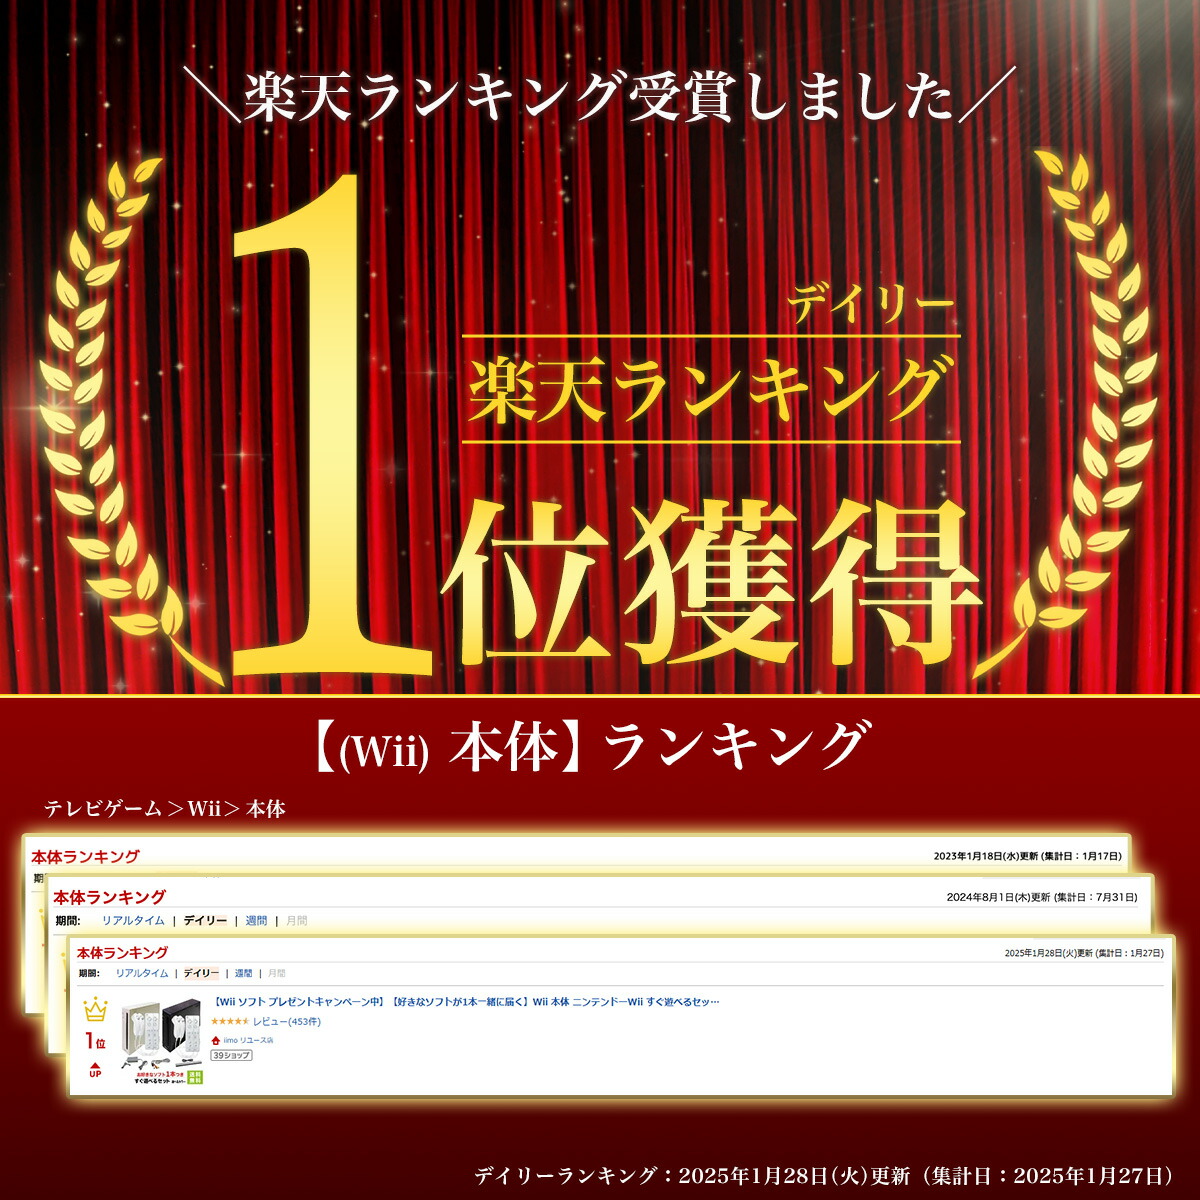
Task: Click the red shop home icon
Action: pos(215,1040)
